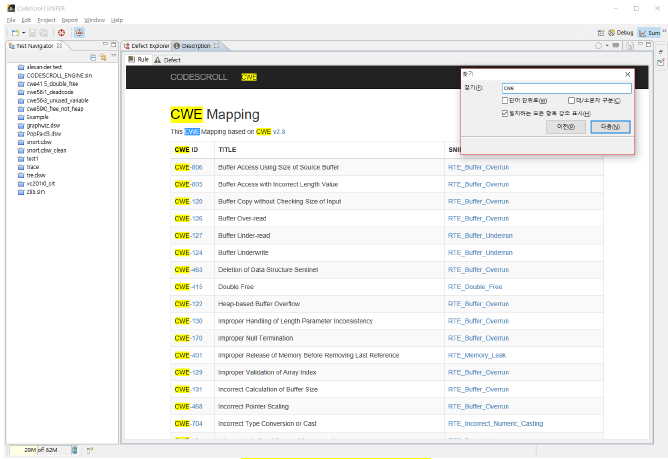Click inside the find text field containing cwe
The height and width of the screenshot is (459, 668).
(x=567, y=88)
